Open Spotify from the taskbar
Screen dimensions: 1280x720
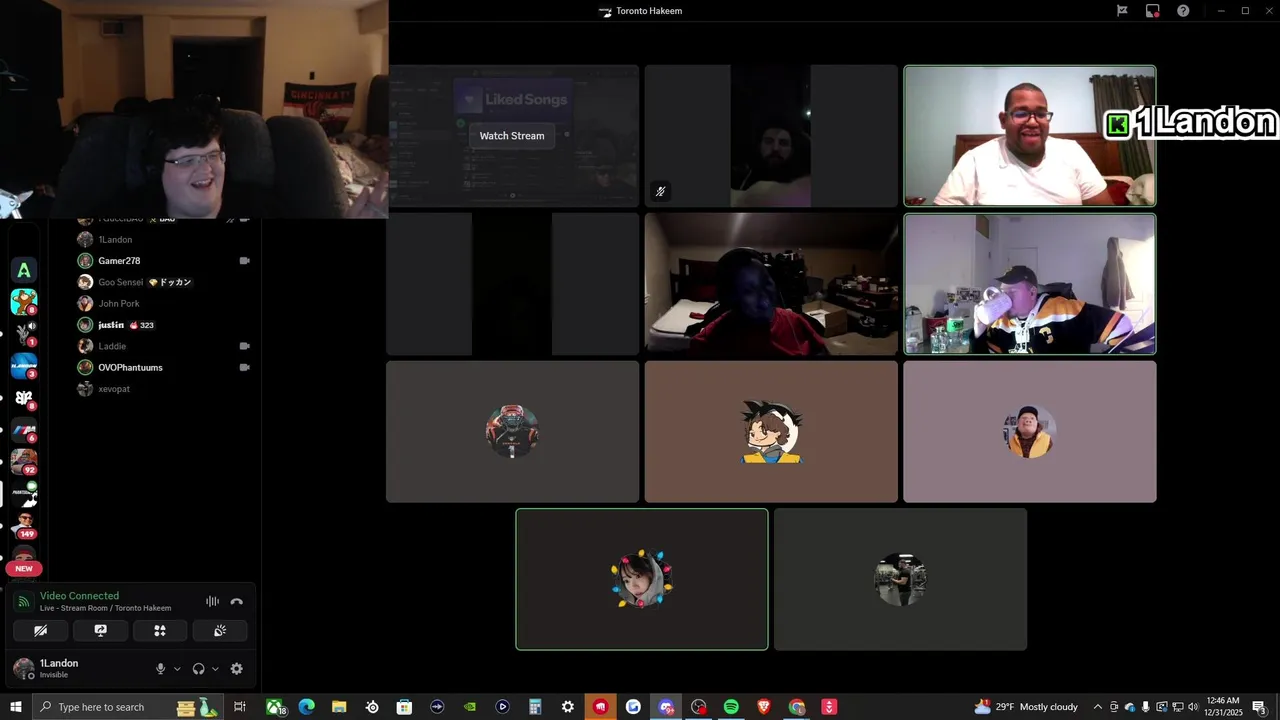pos(731,707)
